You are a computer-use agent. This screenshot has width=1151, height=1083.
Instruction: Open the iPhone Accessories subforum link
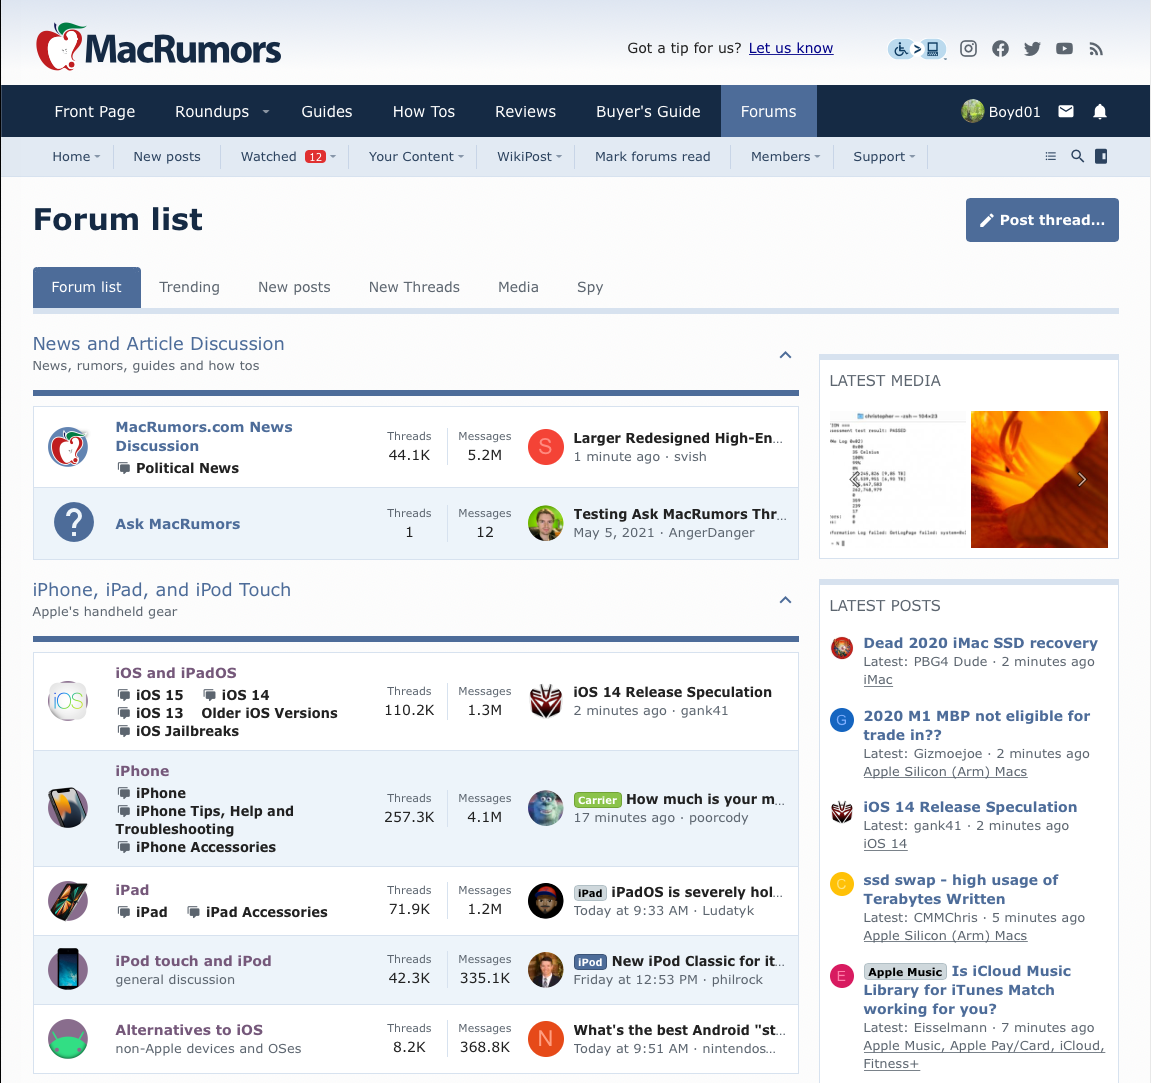point(206,847)
